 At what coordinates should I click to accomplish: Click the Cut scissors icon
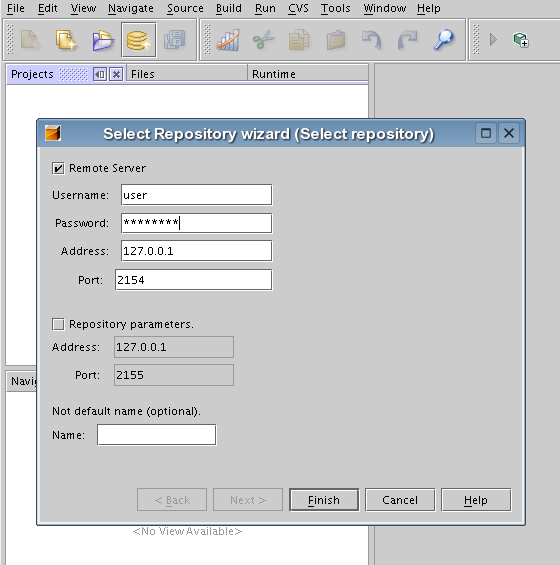(264, 40)
